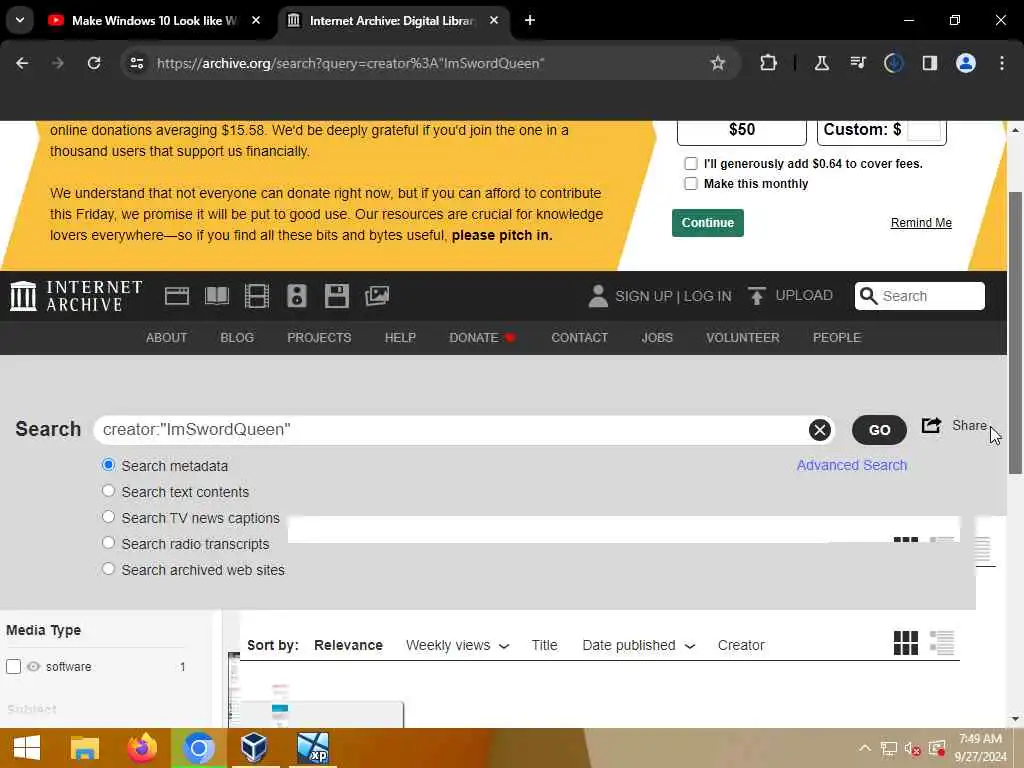Screen dimensions: 1024x768
Task: Enable Make this monthly checkbox
Action: click(x=691, y=184)
